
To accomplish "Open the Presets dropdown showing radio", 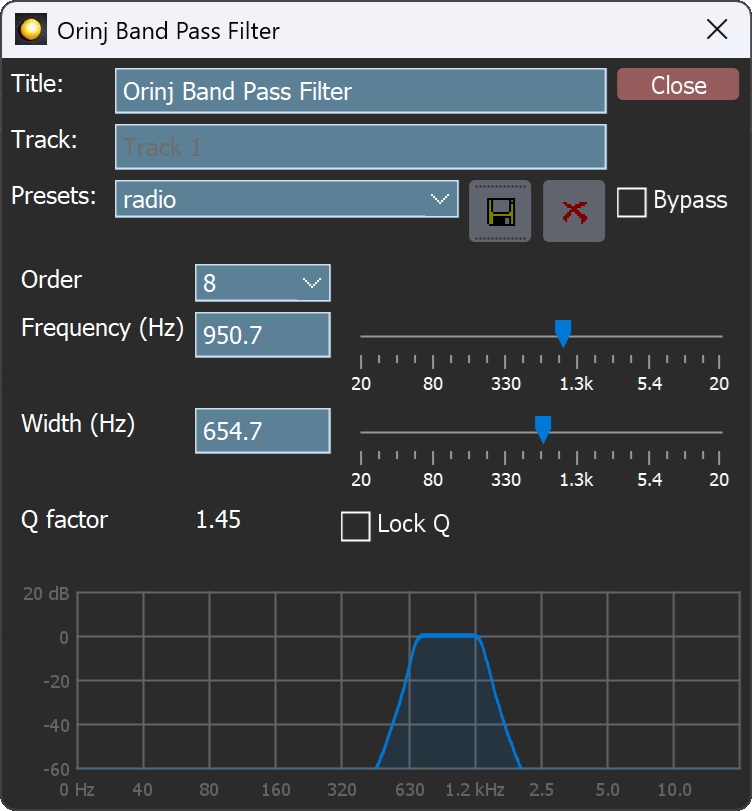I will click(286, 199).
